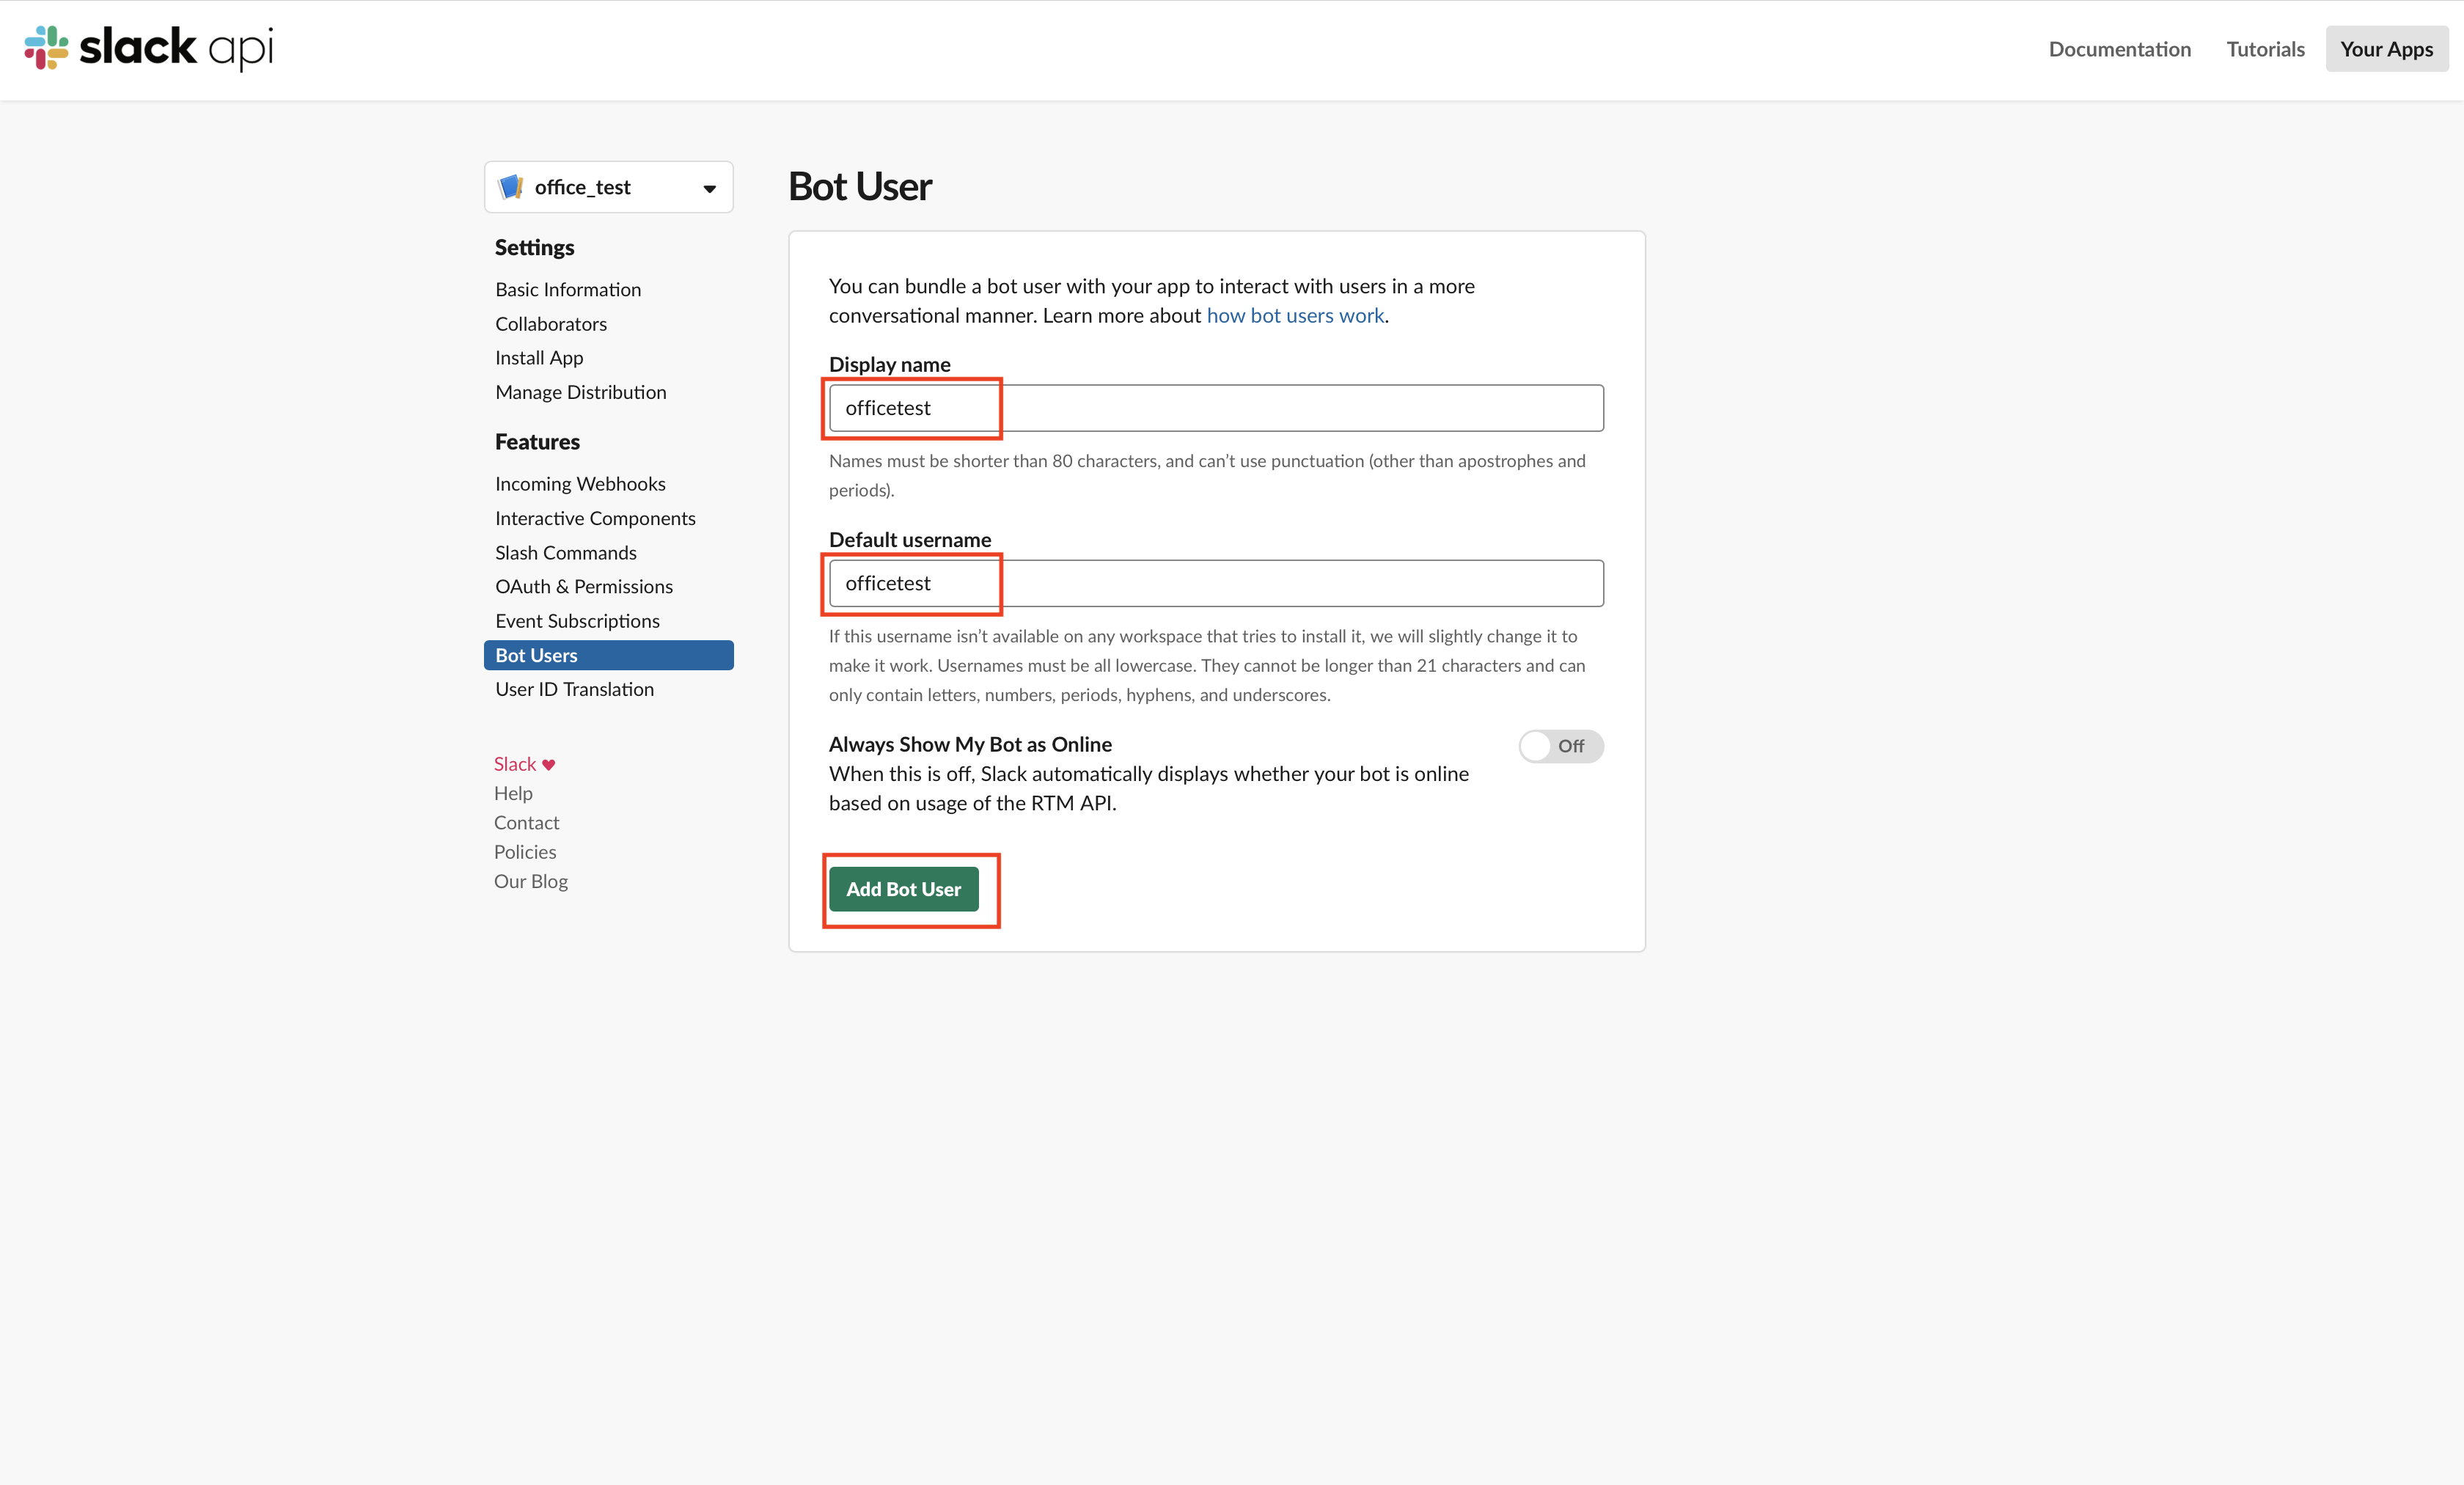Open the office_test app selector dropdown

click(608, 187)
